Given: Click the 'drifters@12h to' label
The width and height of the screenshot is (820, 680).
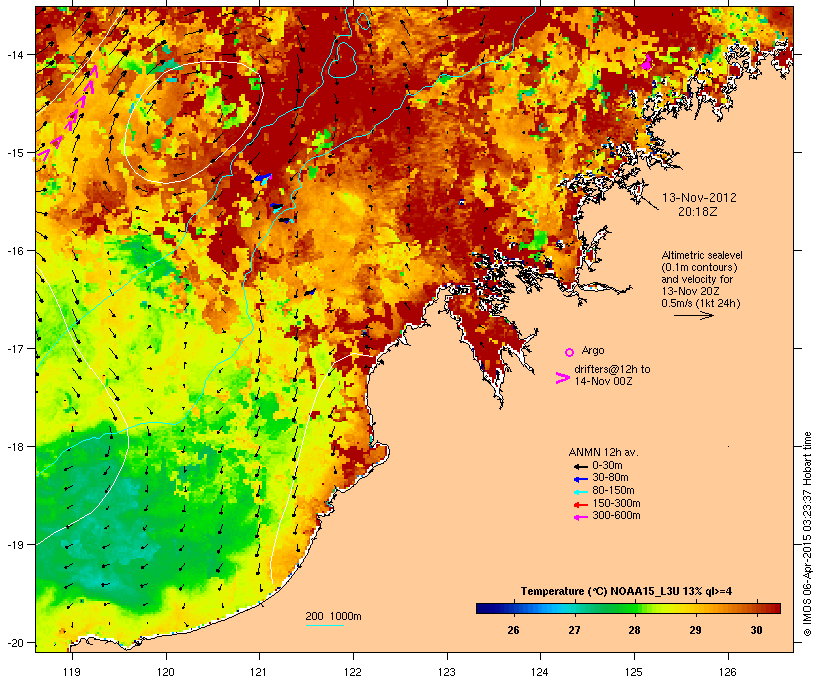Looking at the screenshot, I should tap(612, 369).
